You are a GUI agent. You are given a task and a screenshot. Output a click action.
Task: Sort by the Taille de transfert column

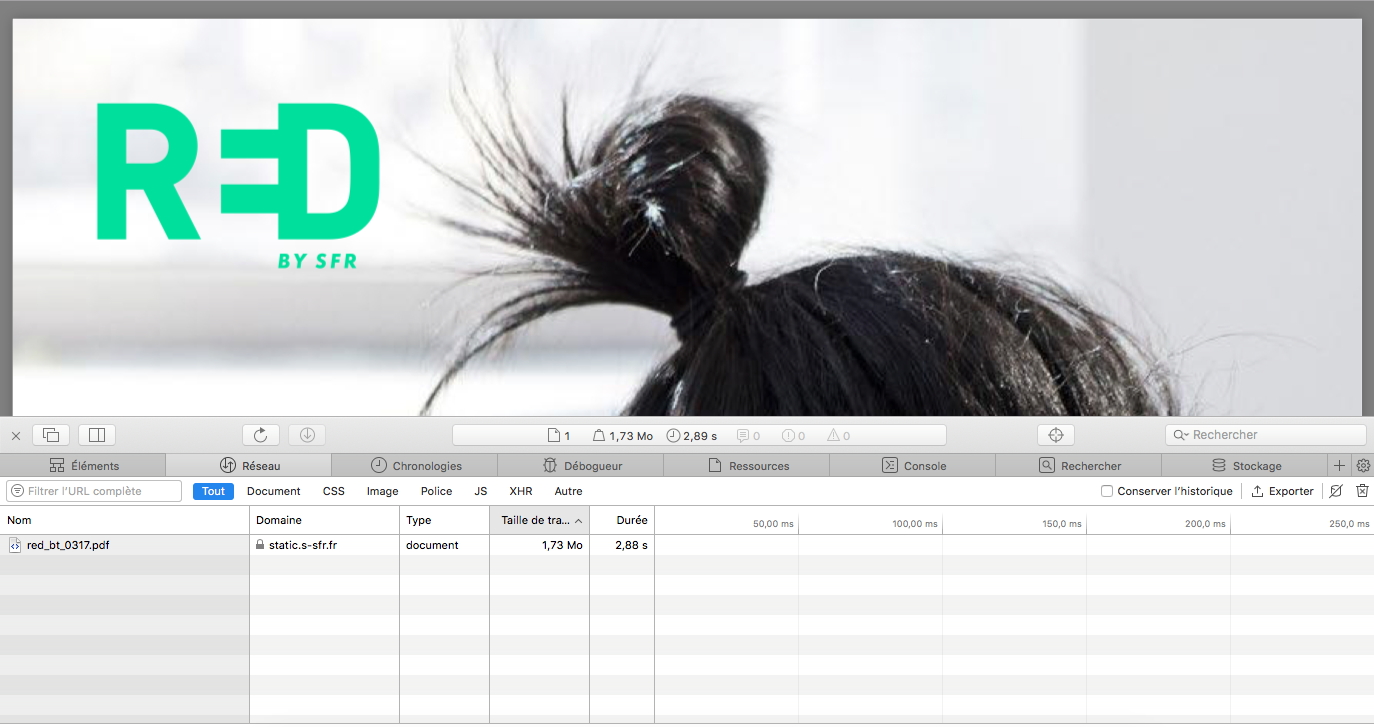[x=537, y=520]
